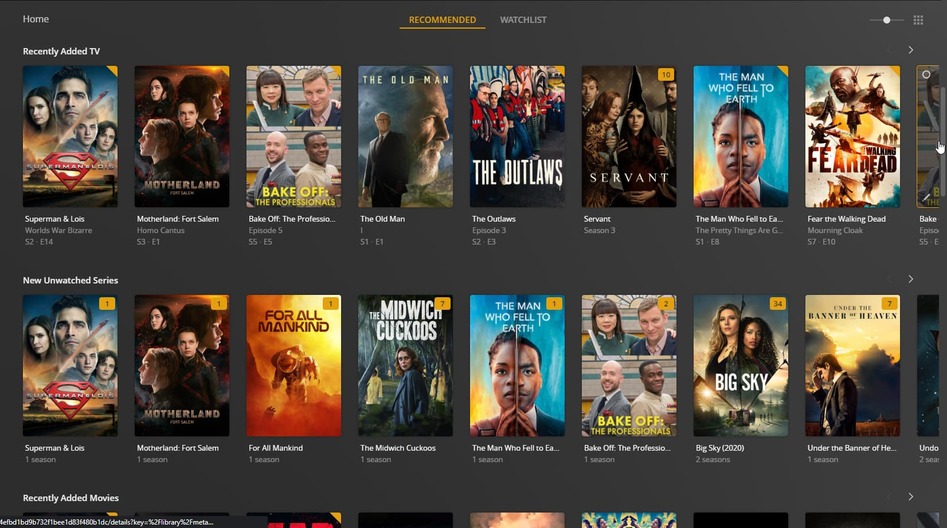Image resolution: width=947 pixels, height=528 pixels.
Task: Switch to the Watchlist tab
Action: point(523,20)
